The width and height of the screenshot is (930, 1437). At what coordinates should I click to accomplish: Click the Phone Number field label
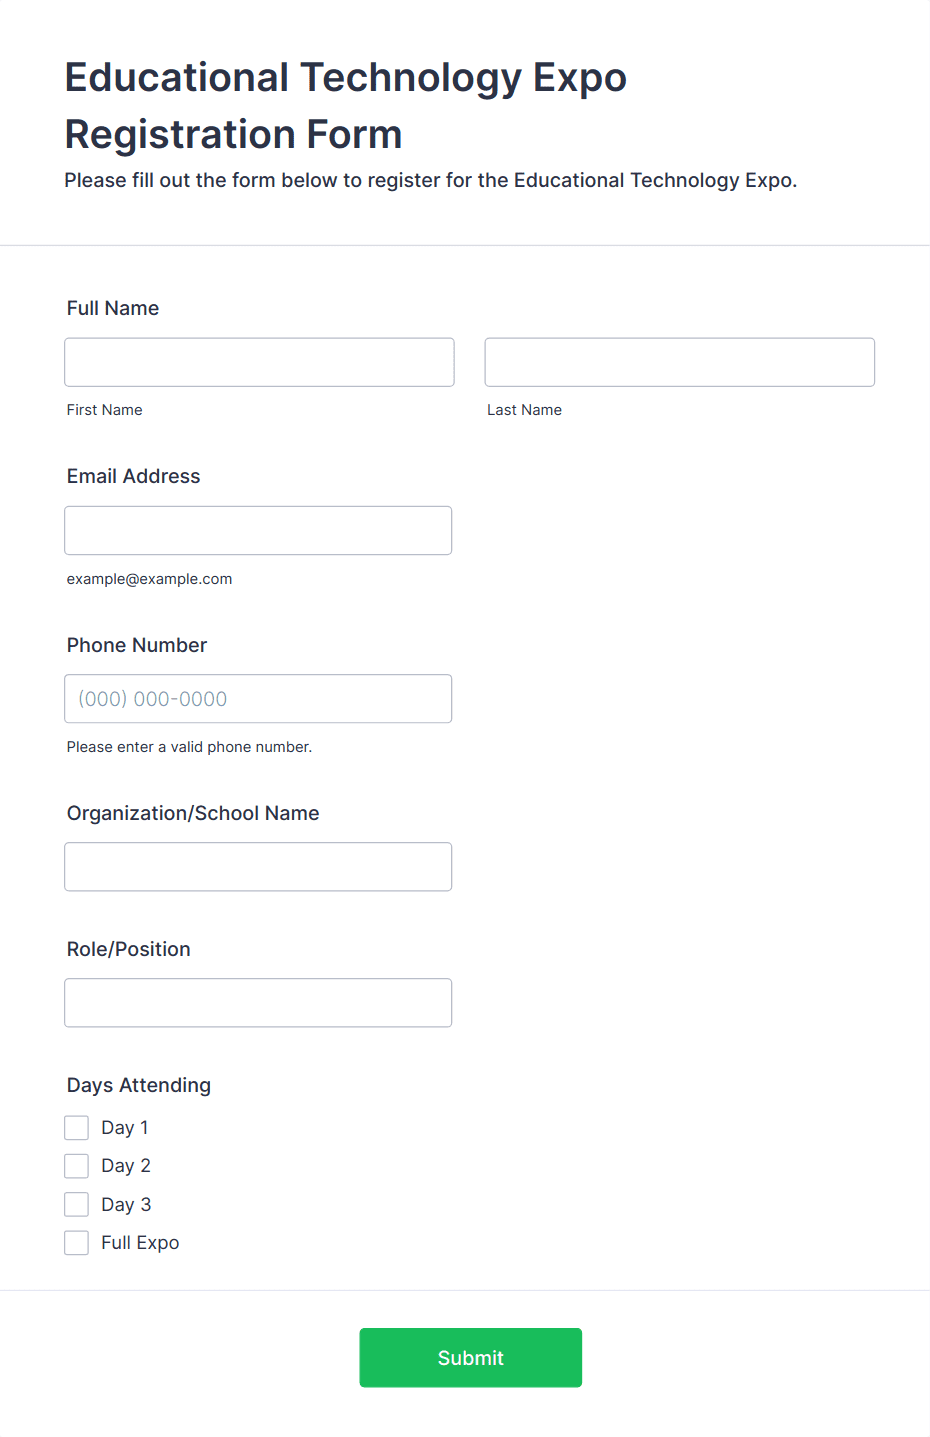137,645
